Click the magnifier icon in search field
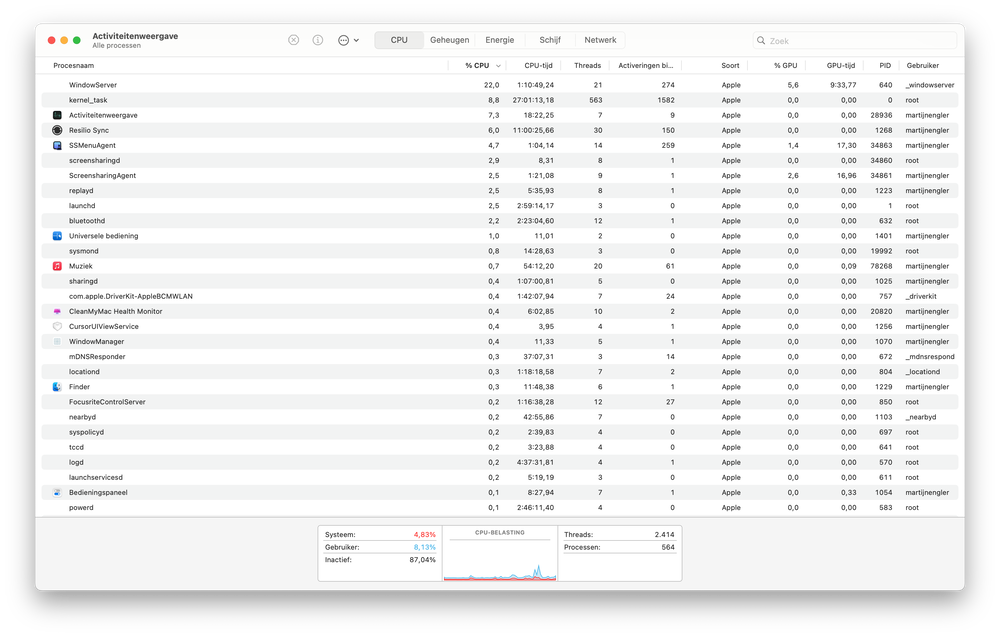1000x637 pixels. pos(761,40)
